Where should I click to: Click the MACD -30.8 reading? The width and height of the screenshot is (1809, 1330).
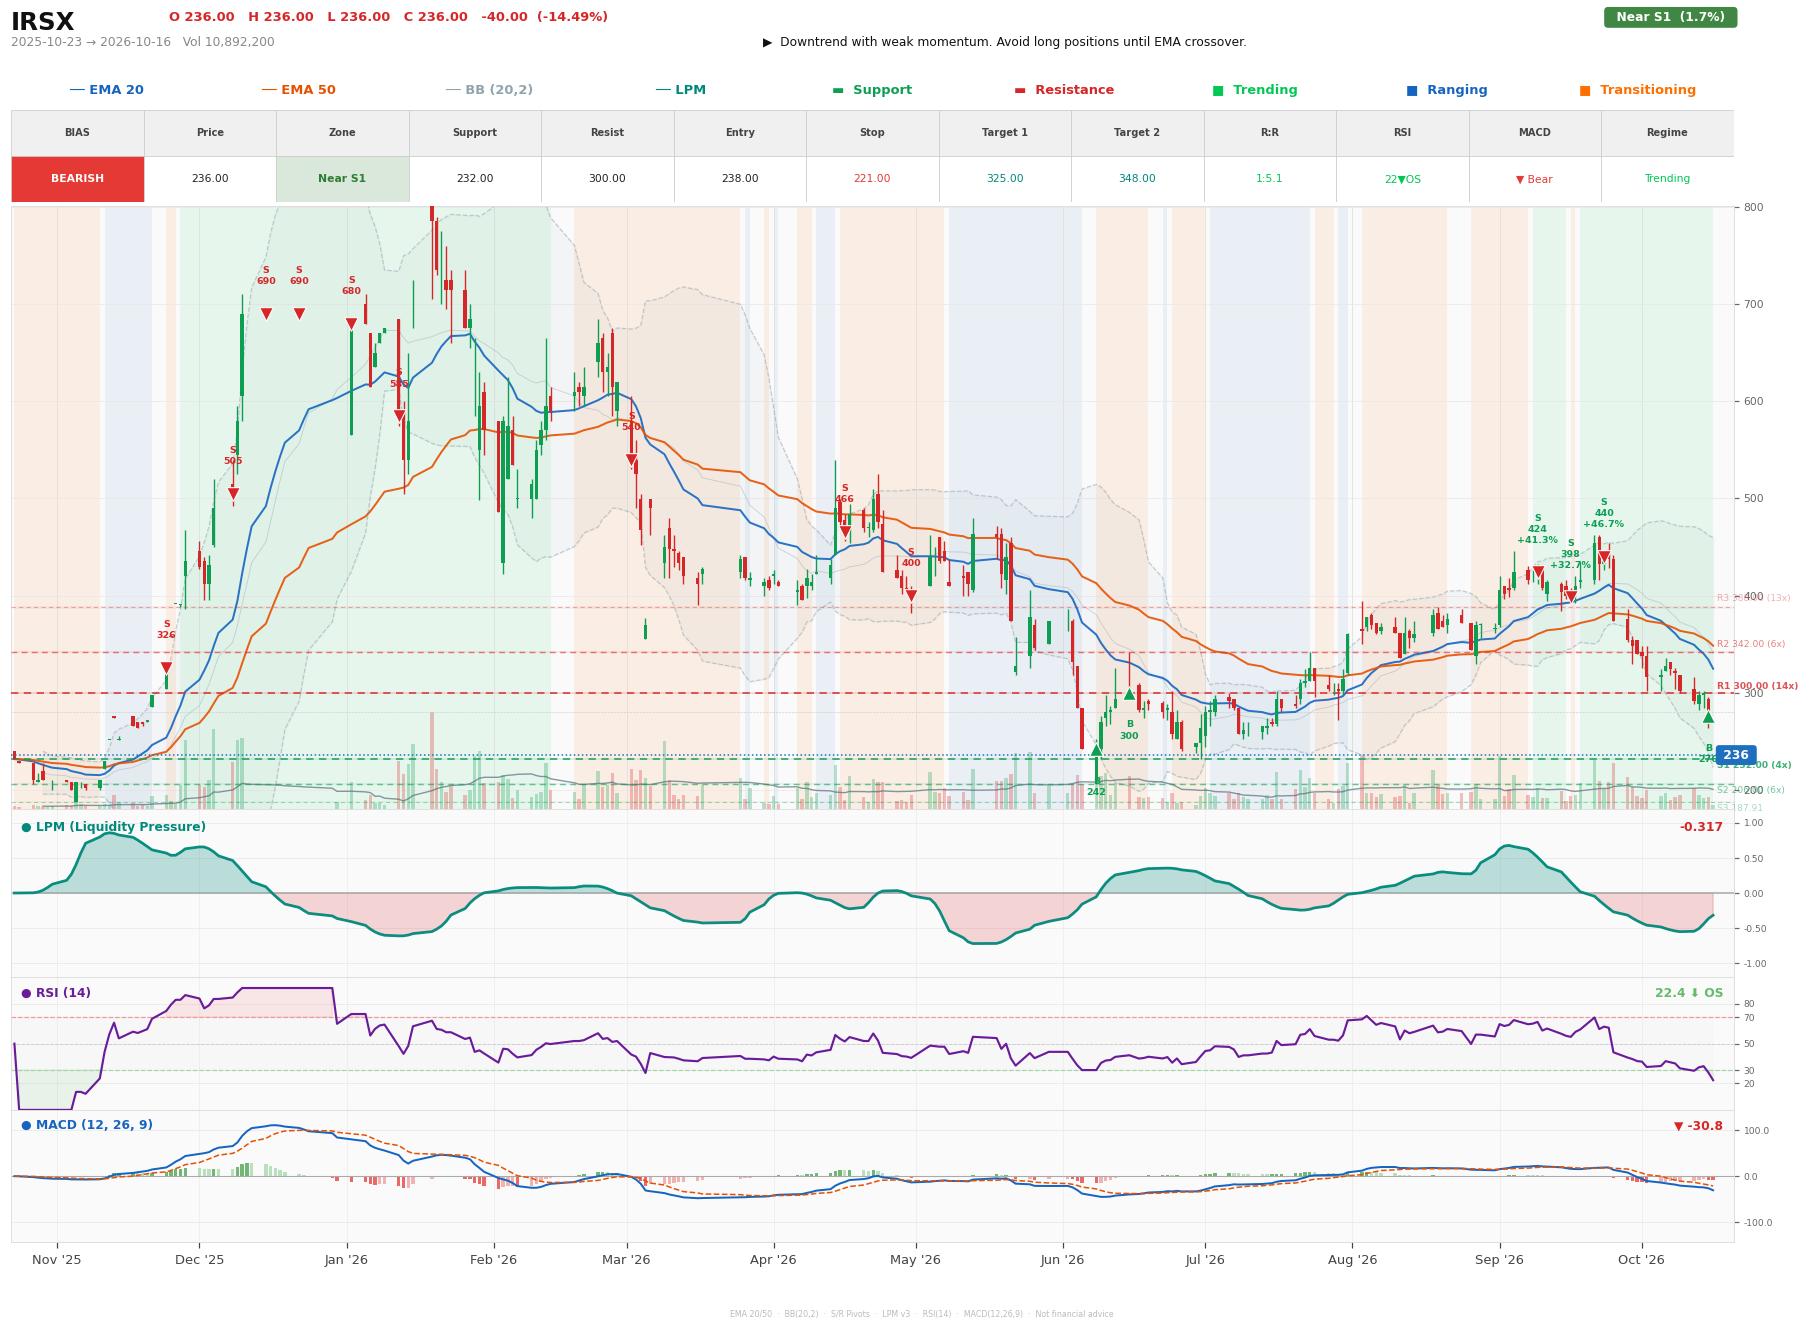pos(1698,1126)
